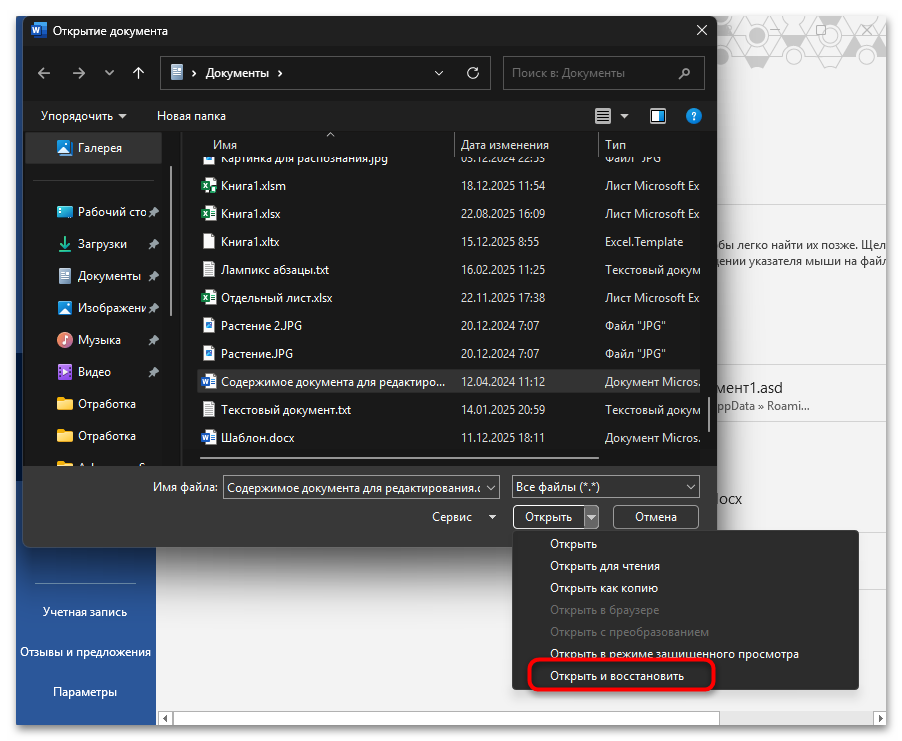902x741 pixels.
Task: Select Открыть как копию menu item
Action: [603, 588]
